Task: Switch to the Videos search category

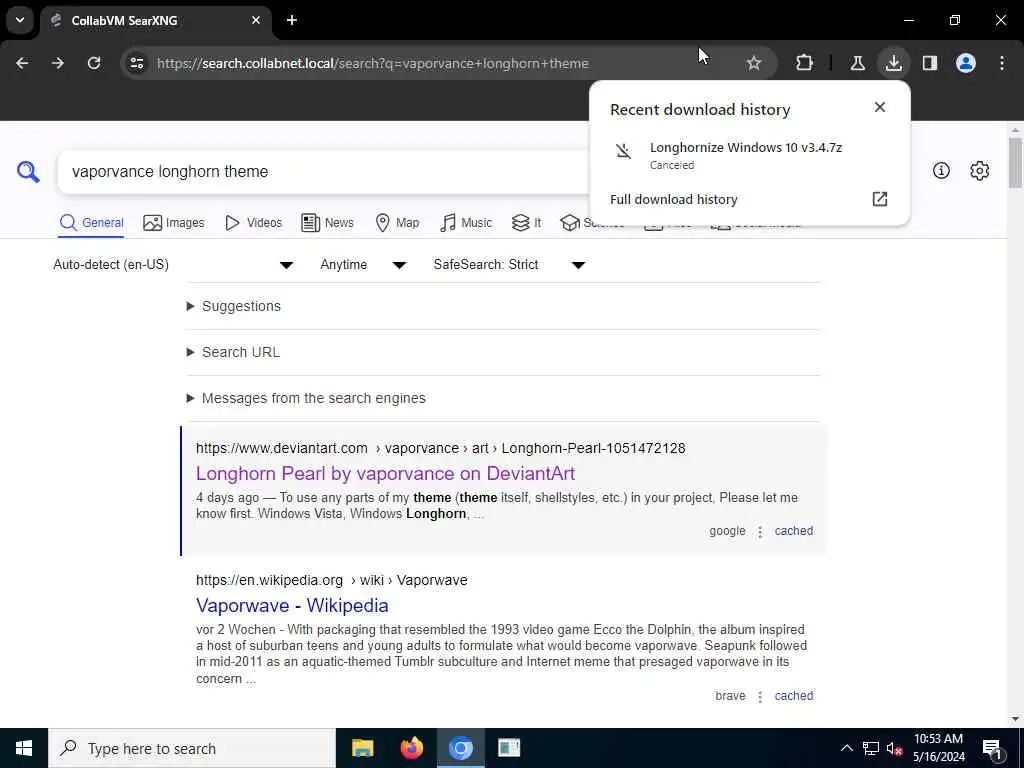Action: (x=253, y=223)
